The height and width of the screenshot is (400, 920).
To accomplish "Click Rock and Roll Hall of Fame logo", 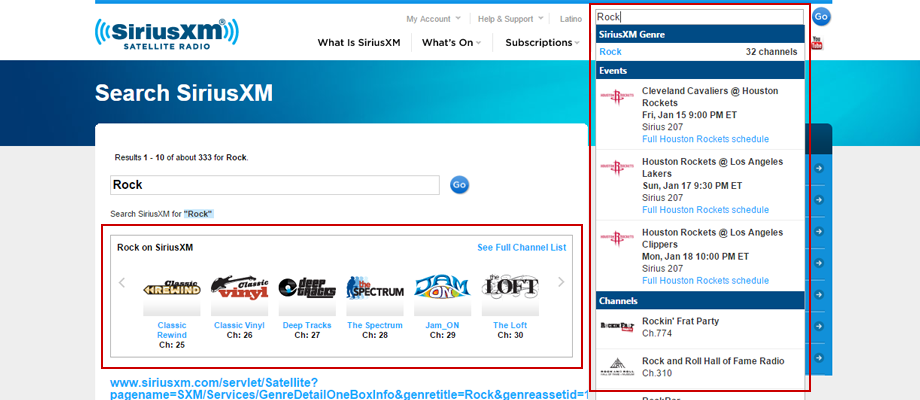I will pos(617,367).
